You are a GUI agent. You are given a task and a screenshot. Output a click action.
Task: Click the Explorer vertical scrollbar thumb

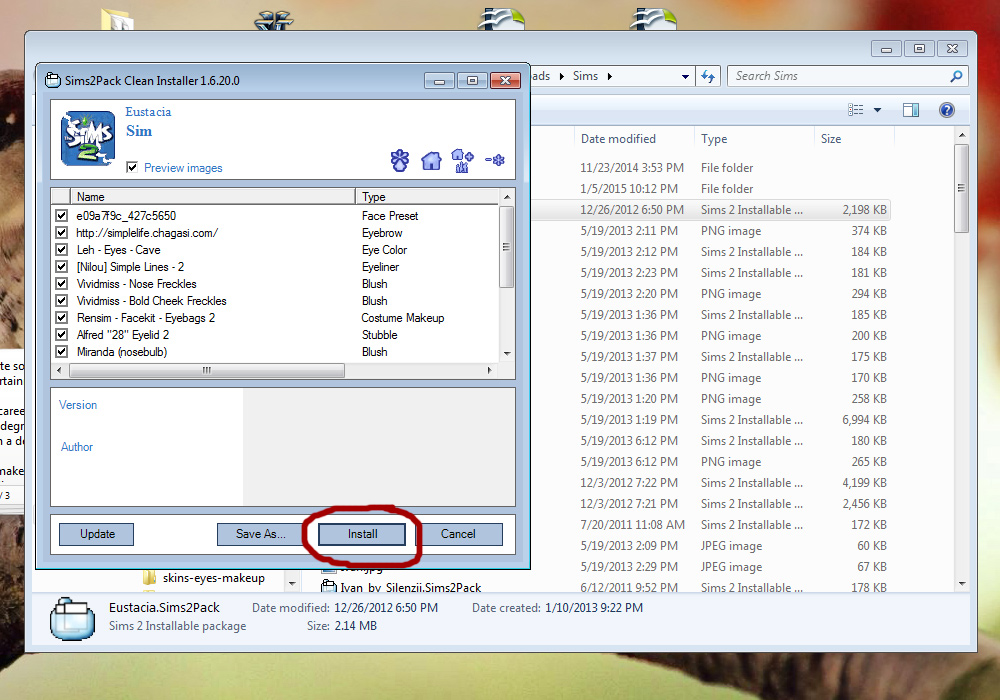pyautogui.click(x=962, y=189)
